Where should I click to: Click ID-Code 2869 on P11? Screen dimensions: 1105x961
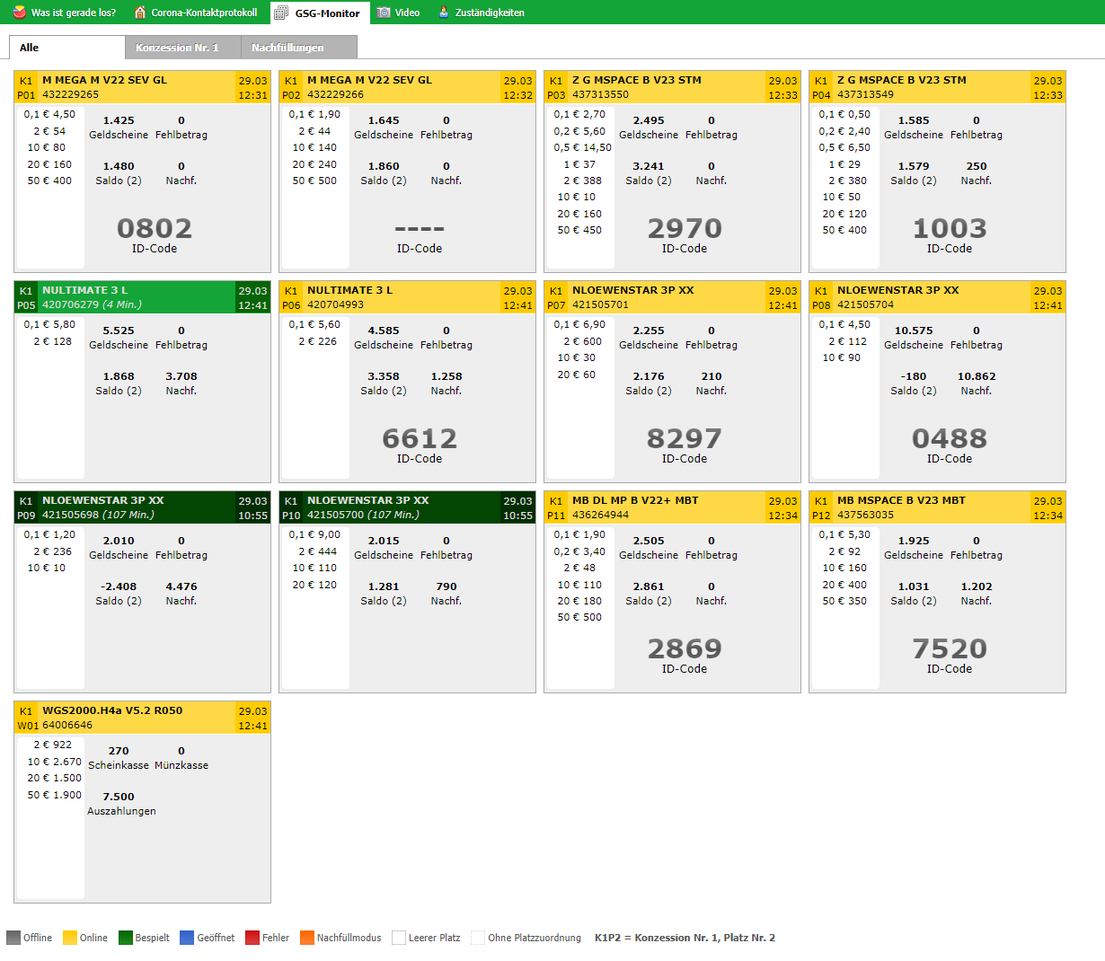[x=684, y=648]
